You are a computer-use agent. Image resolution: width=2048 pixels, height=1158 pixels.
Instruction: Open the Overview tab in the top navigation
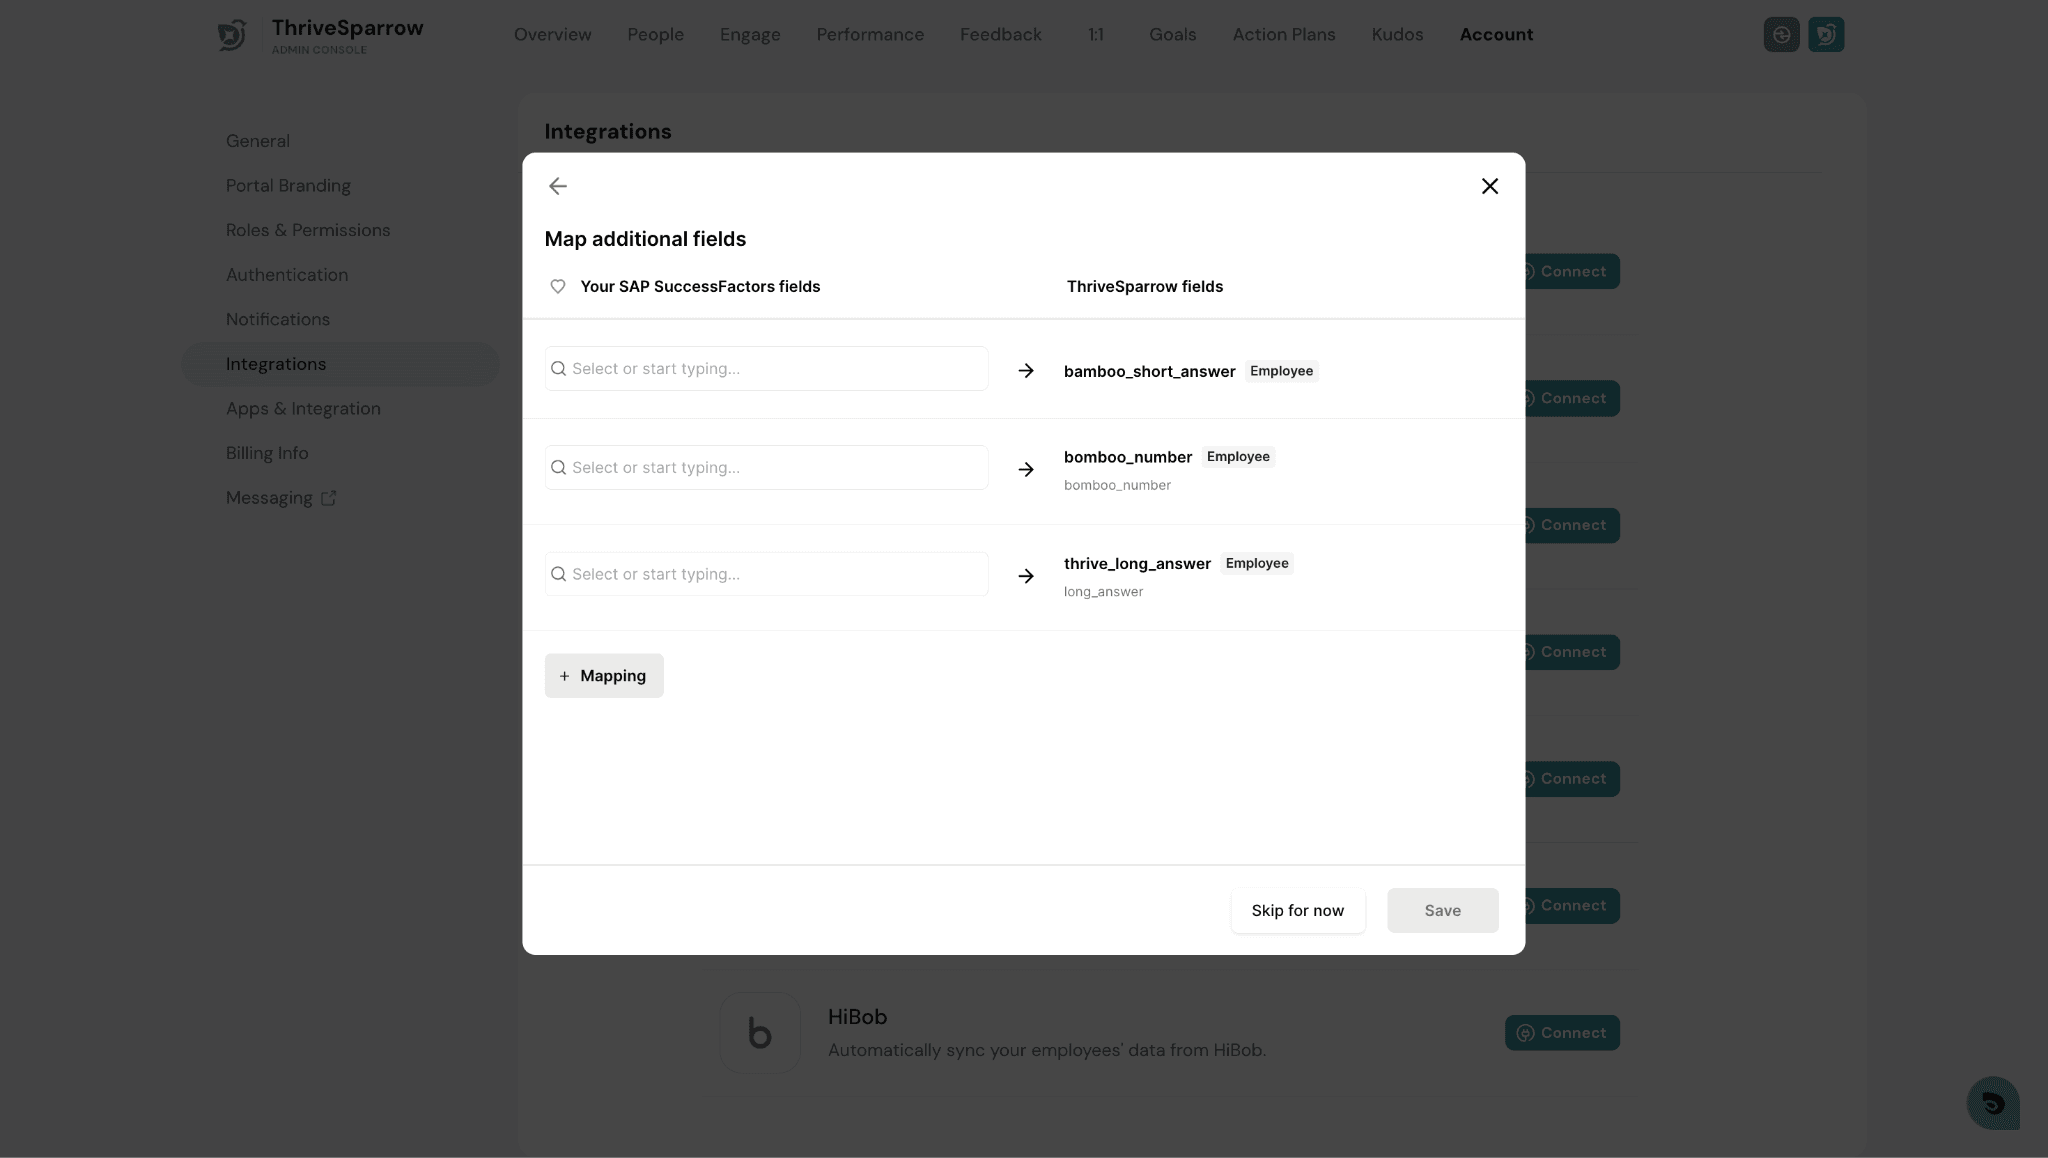point(553,35)
